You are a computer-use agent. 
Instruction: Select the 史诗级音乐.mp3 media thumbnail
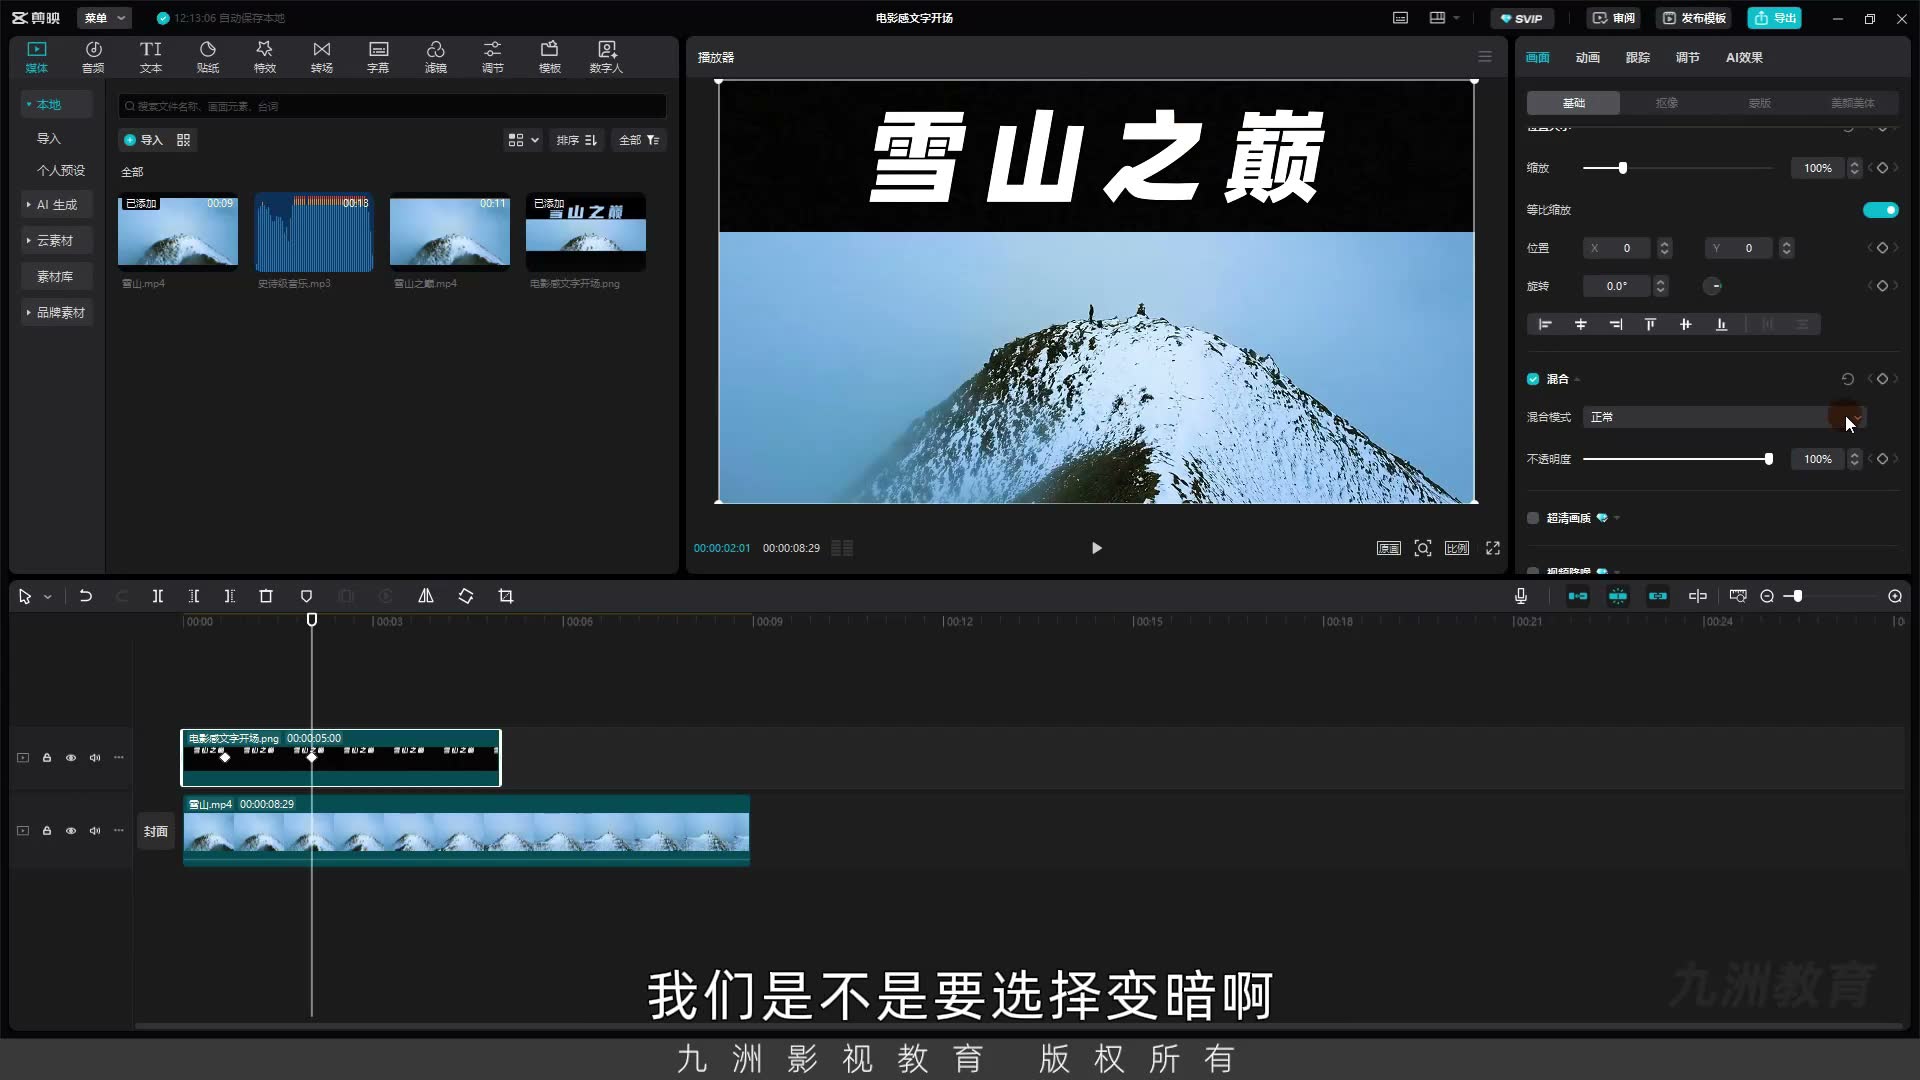pyautogui.click(x=314, y=232)
